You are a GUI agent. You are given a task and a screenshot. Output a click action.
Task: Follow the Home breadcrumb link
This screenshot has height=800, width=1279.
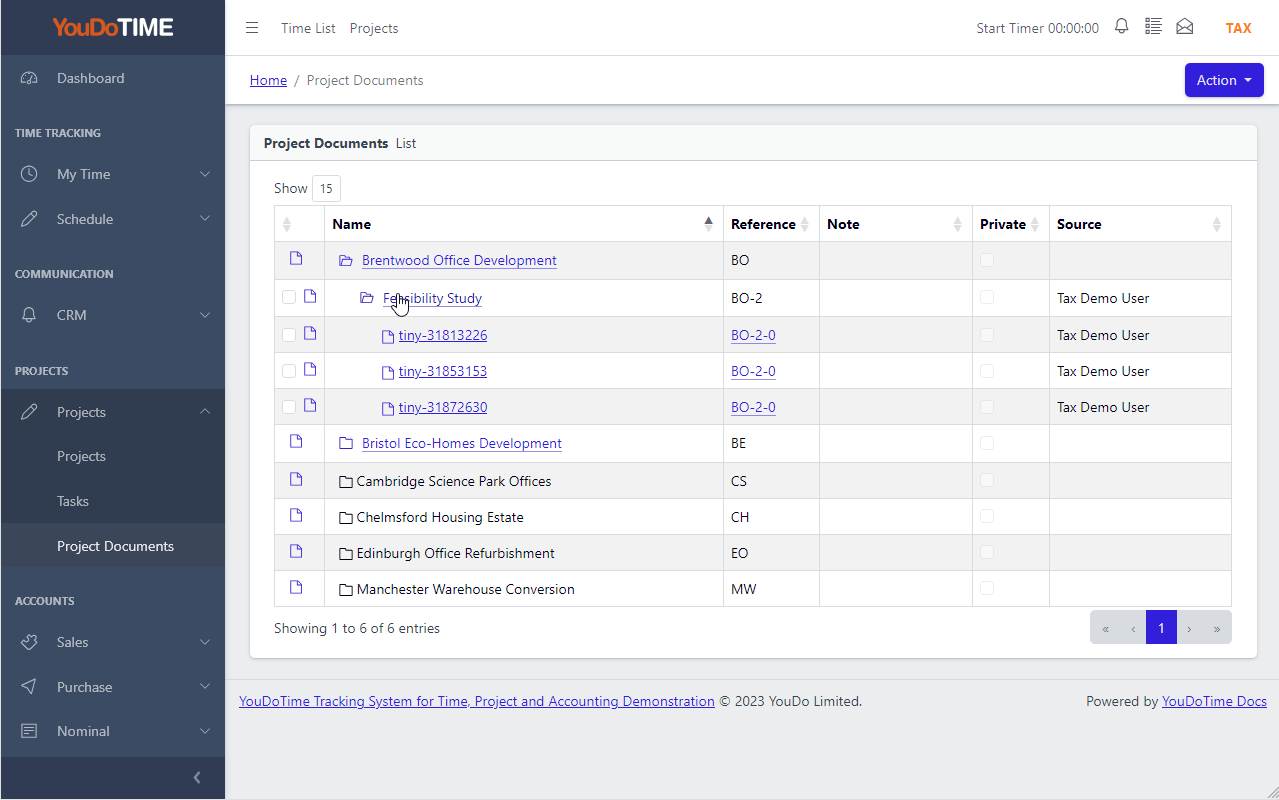268,80
